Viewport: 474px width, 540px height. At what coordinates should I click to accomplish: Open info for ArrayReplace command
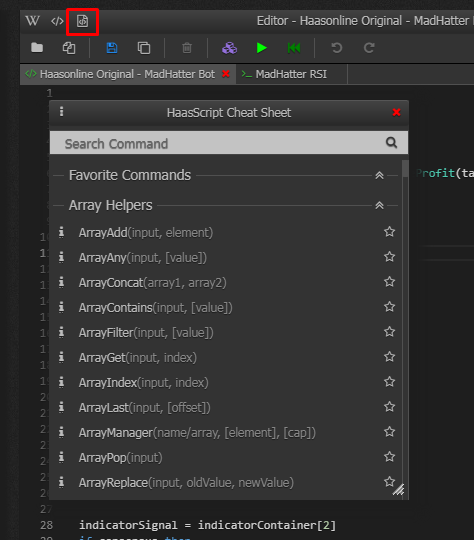click(61, 482)
